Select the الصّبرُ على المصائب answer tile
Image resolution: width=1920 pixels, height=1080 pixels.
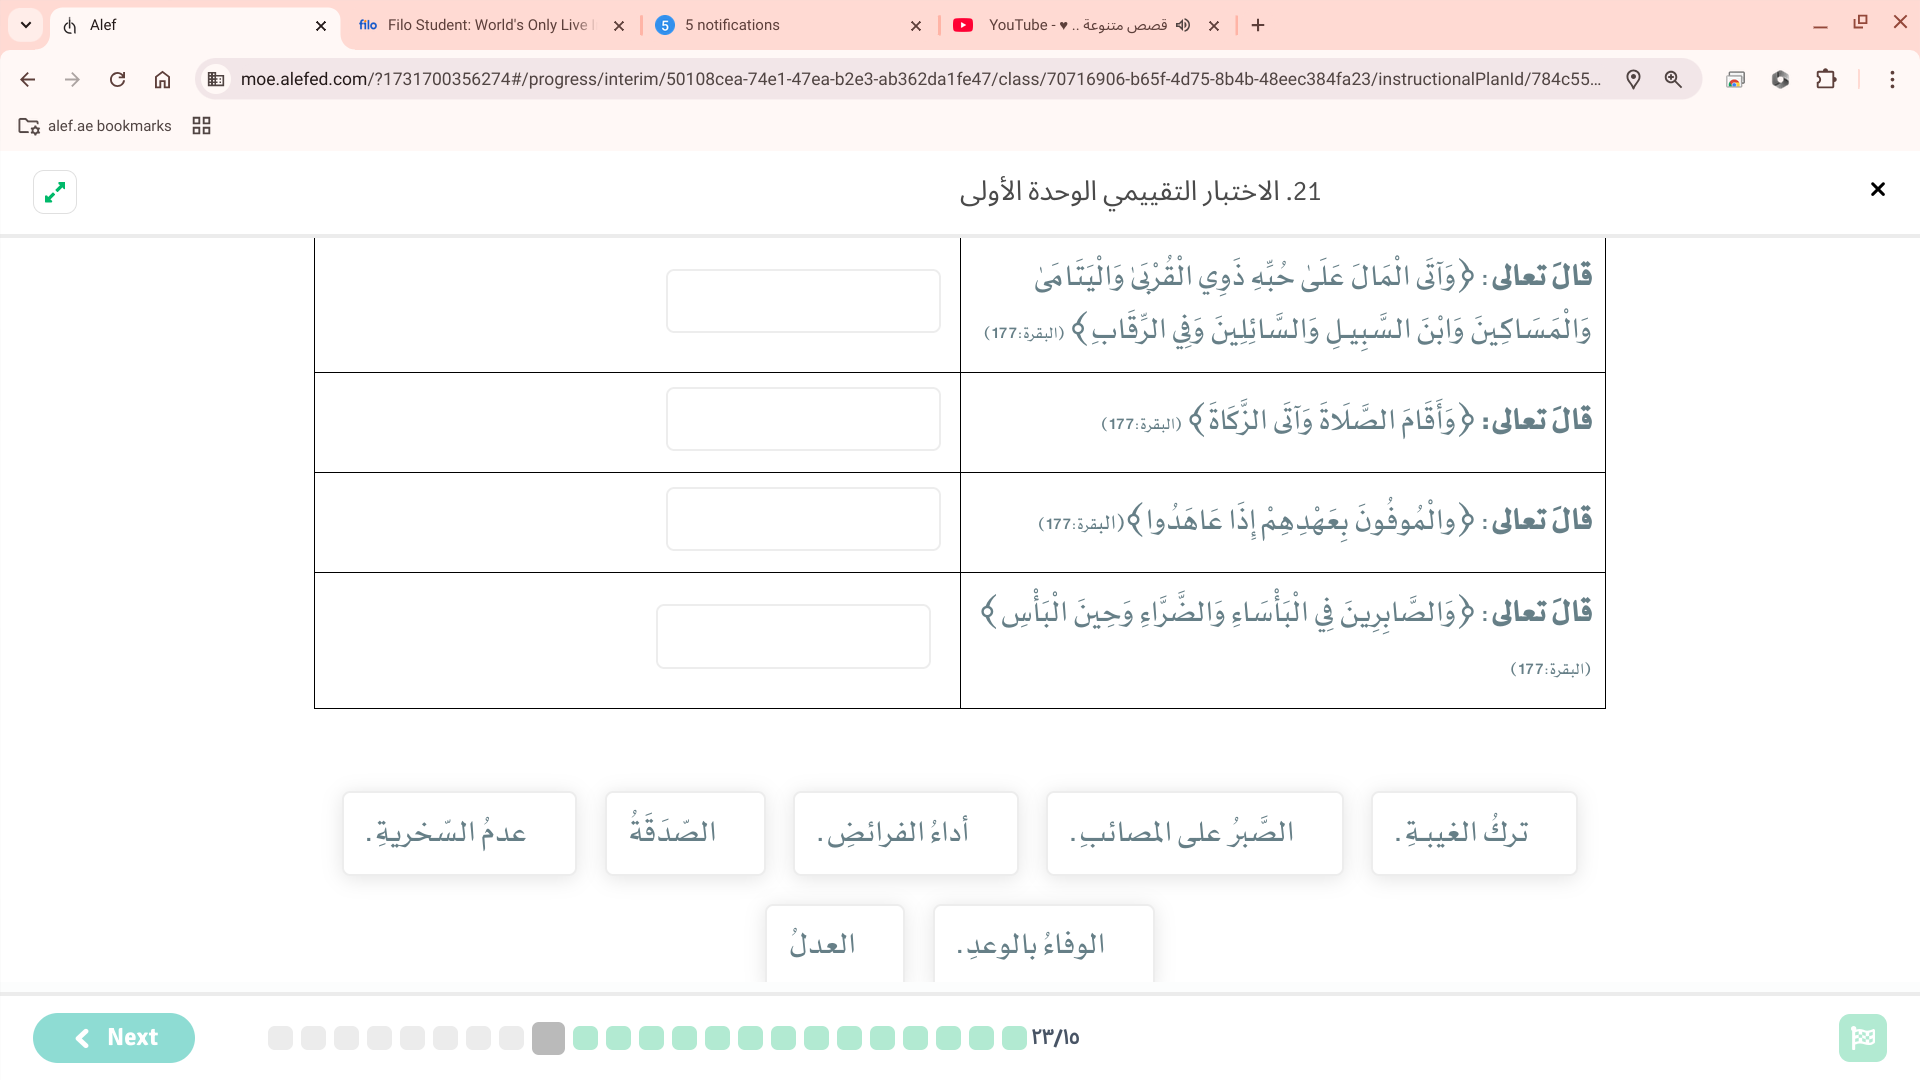click(x=1194, y=833)
